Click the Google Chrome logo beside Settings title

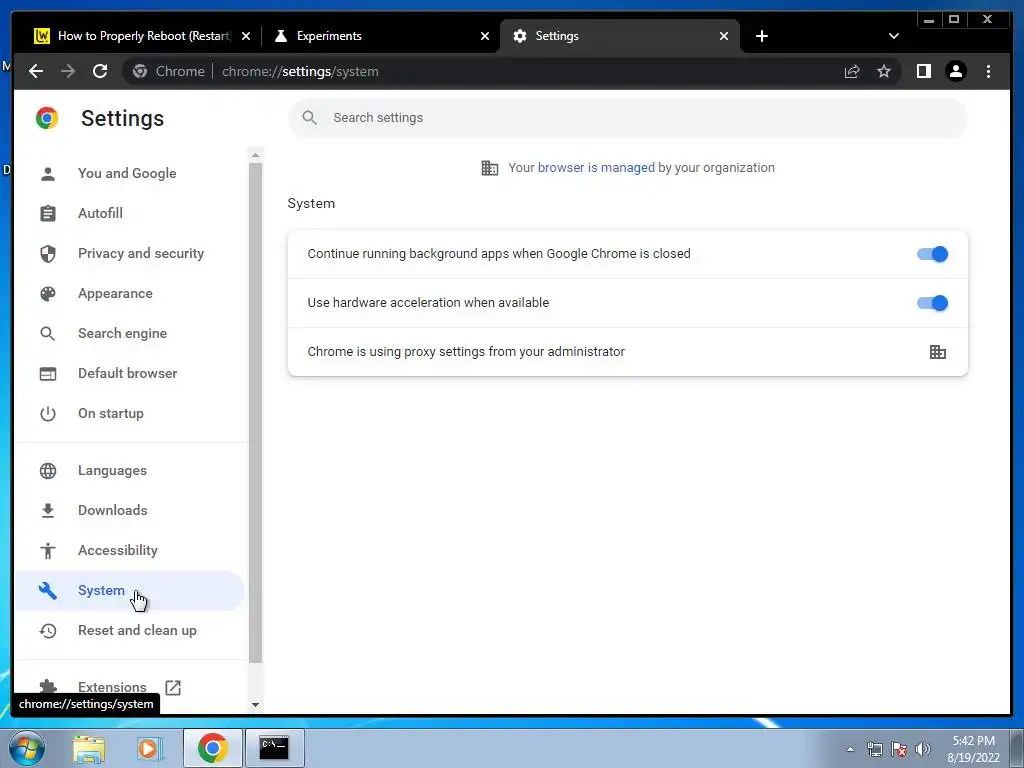[47, 118]
